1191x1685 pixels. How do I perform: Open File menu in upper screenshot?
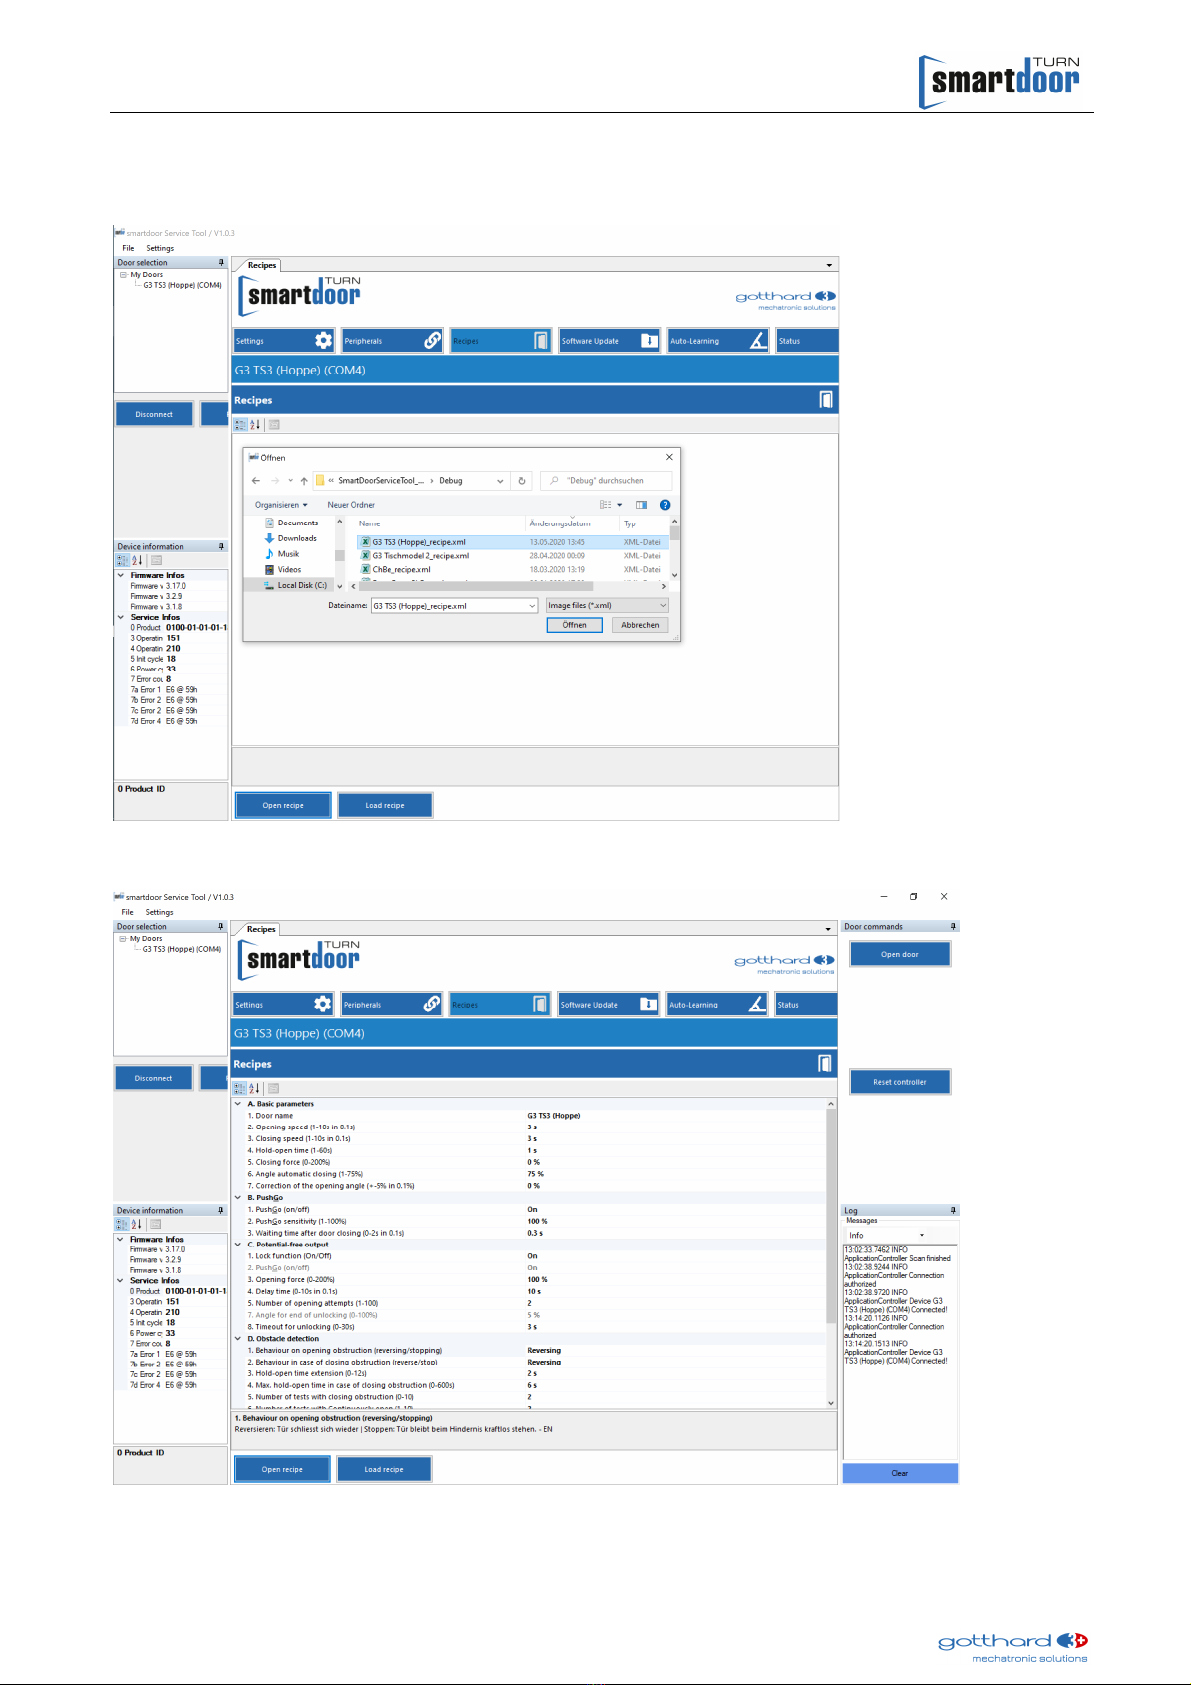pyautogui.click(x=128, y=248)
